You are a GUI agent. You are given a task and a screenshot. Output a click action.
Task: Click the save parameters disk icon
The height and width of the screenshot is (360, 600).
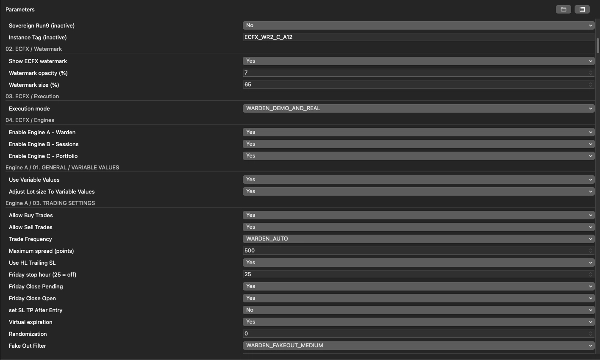[x=582, y=9]
